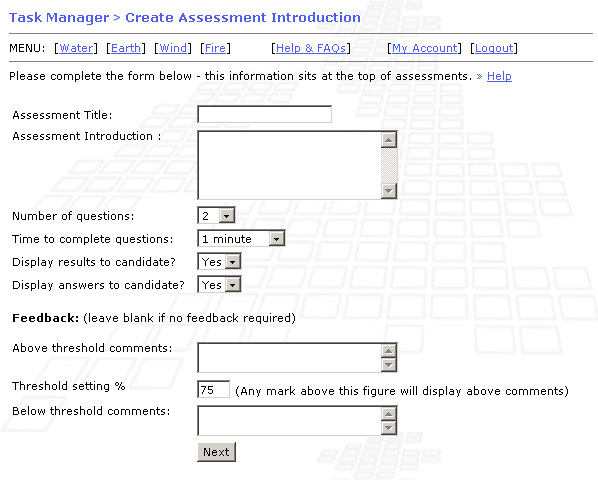Open the Fire menu link
Viewport: 598px width, 480px height.
coord(215,48)
